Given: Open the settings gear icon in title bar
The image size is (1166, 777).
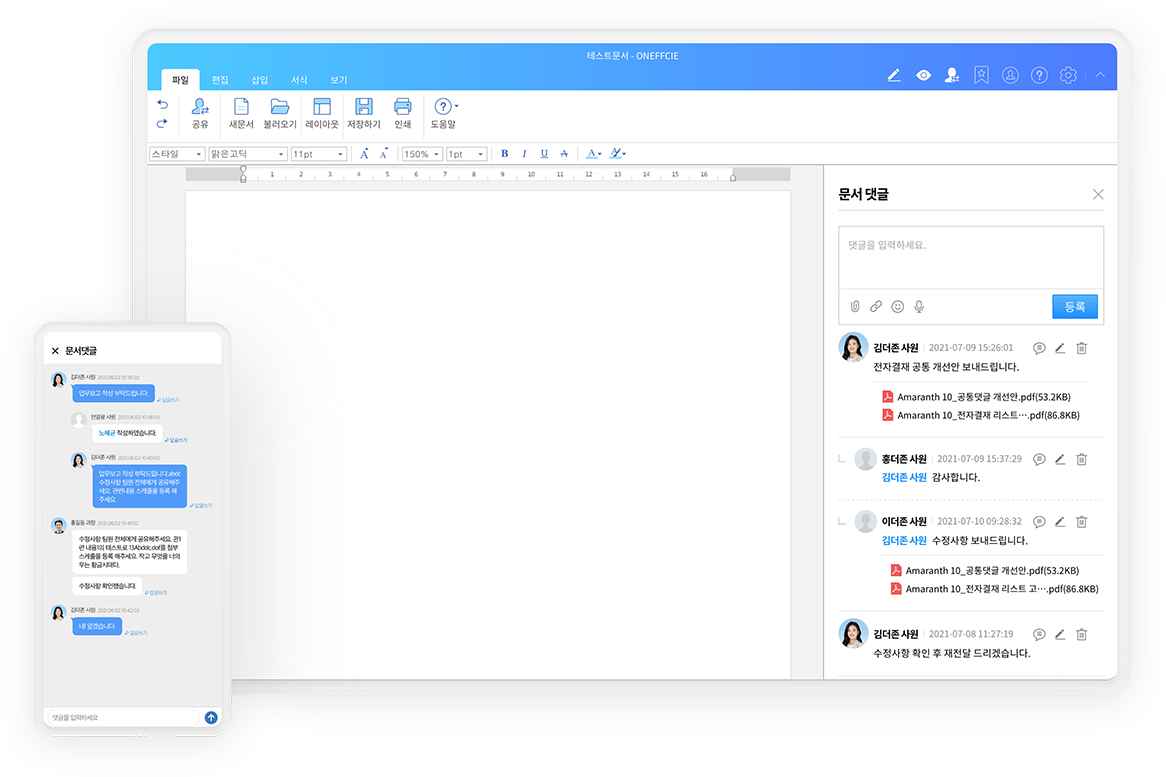Looking at the screenshot, I should (1068, 75).
